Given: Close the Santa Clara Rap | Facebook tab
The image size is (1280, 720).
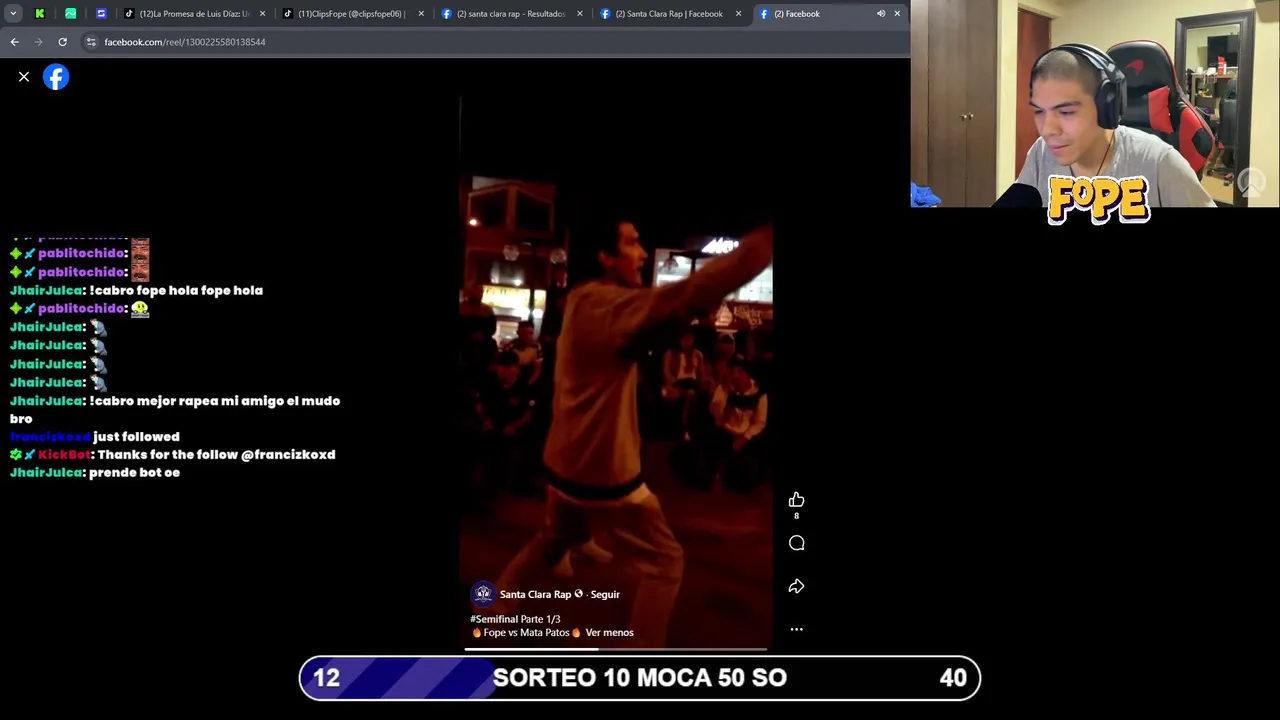Looking at the screenshot, I should [738, 14].
